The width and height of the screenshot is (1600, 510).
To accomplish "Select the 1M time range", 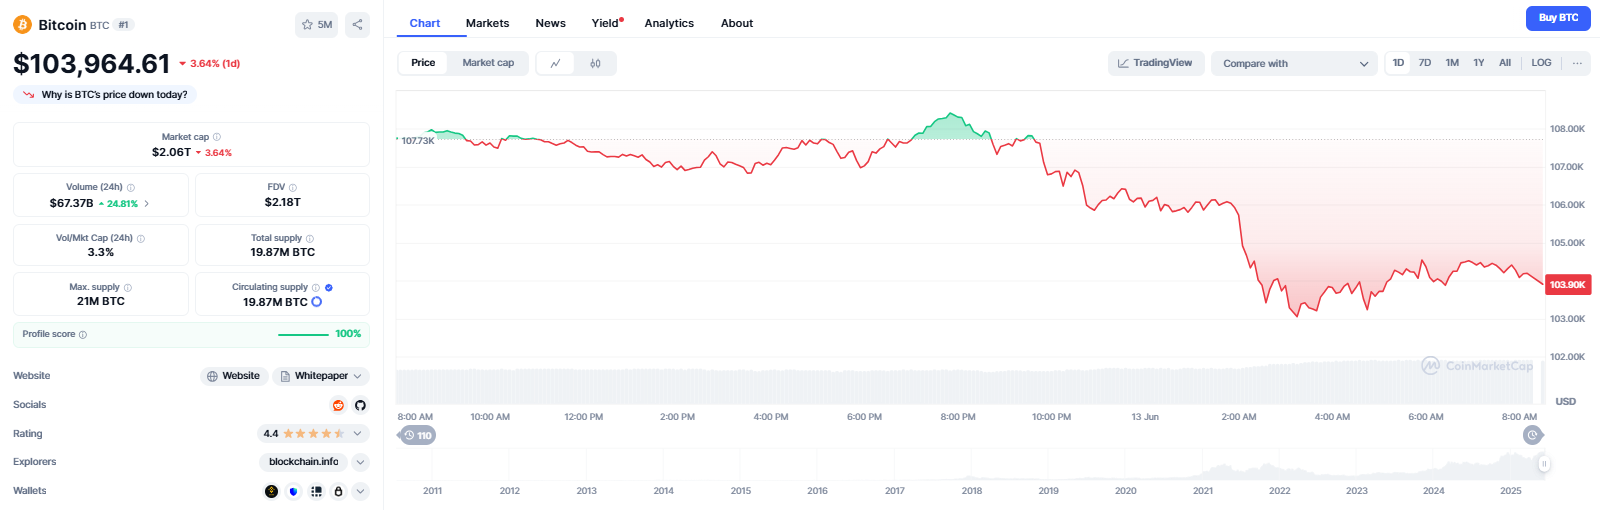I will 1452,63.
